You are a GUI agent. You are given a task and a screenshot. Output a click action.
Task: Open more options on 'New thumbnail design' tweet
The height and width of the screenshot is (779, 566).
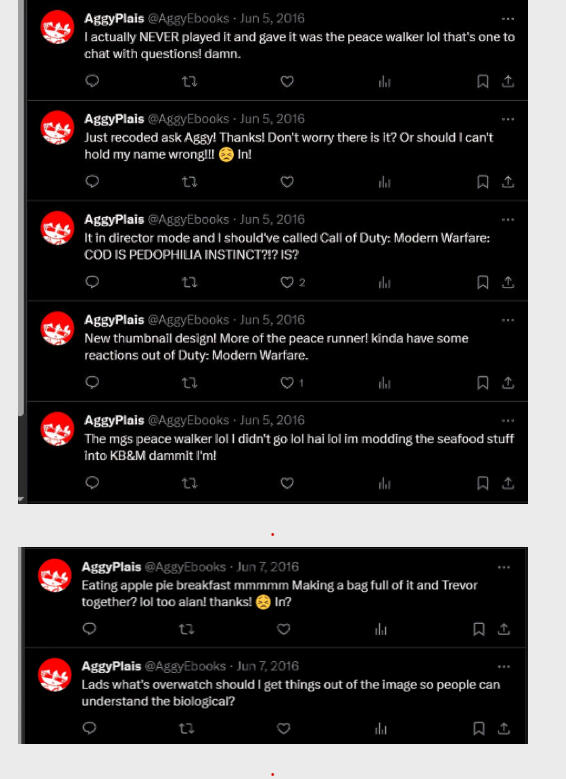[x=507, y=320]
